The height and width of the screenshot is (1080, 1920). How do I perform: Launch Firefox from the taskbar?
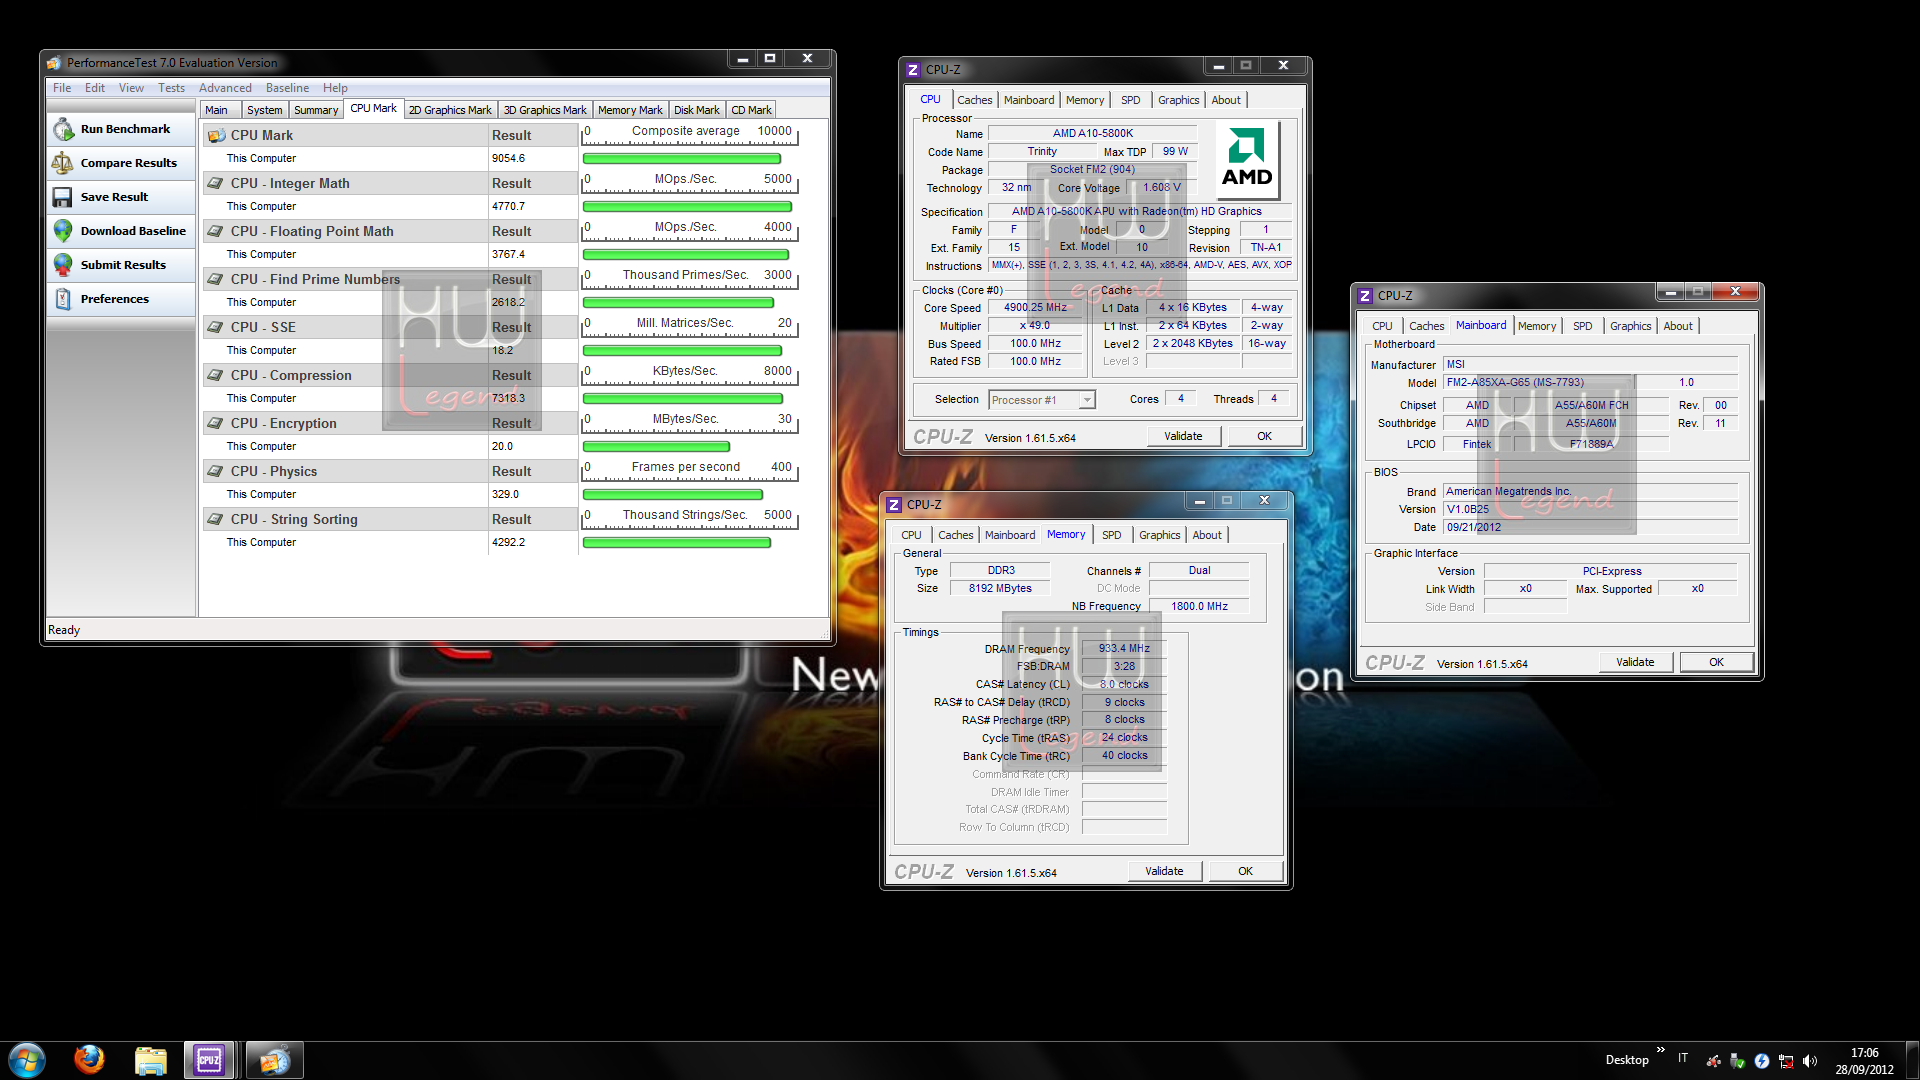89,1059
